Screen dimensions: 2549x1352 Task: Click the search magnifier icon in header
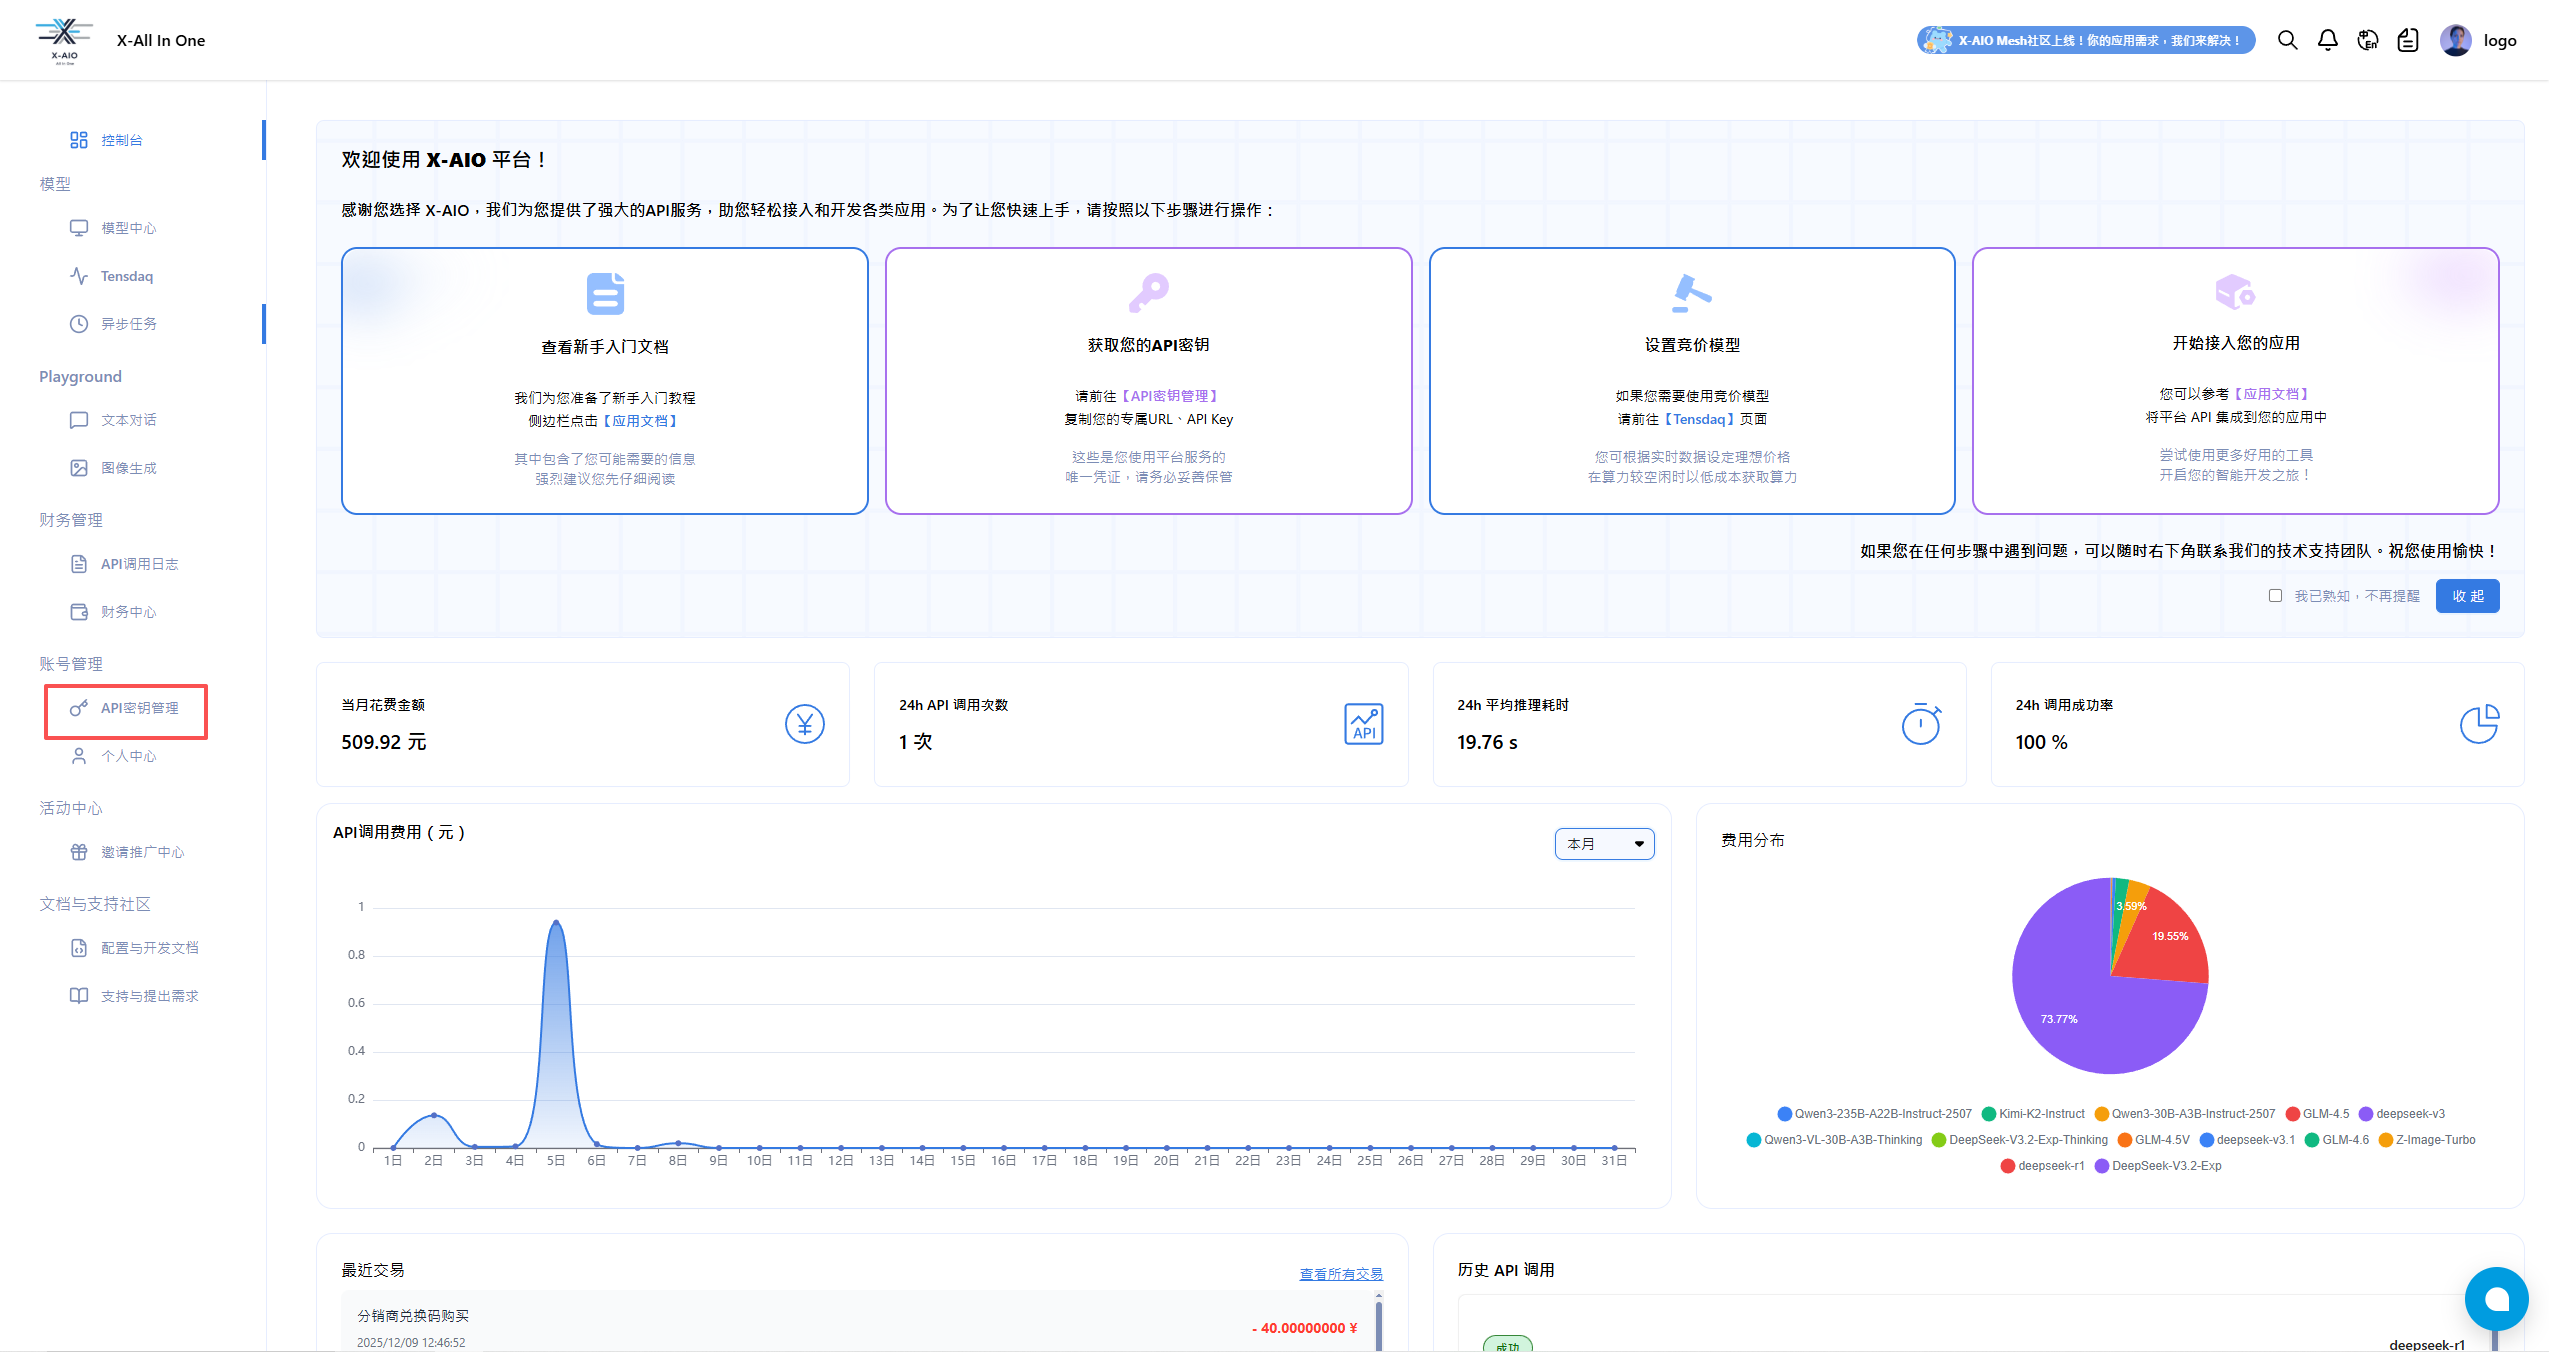2287,40
